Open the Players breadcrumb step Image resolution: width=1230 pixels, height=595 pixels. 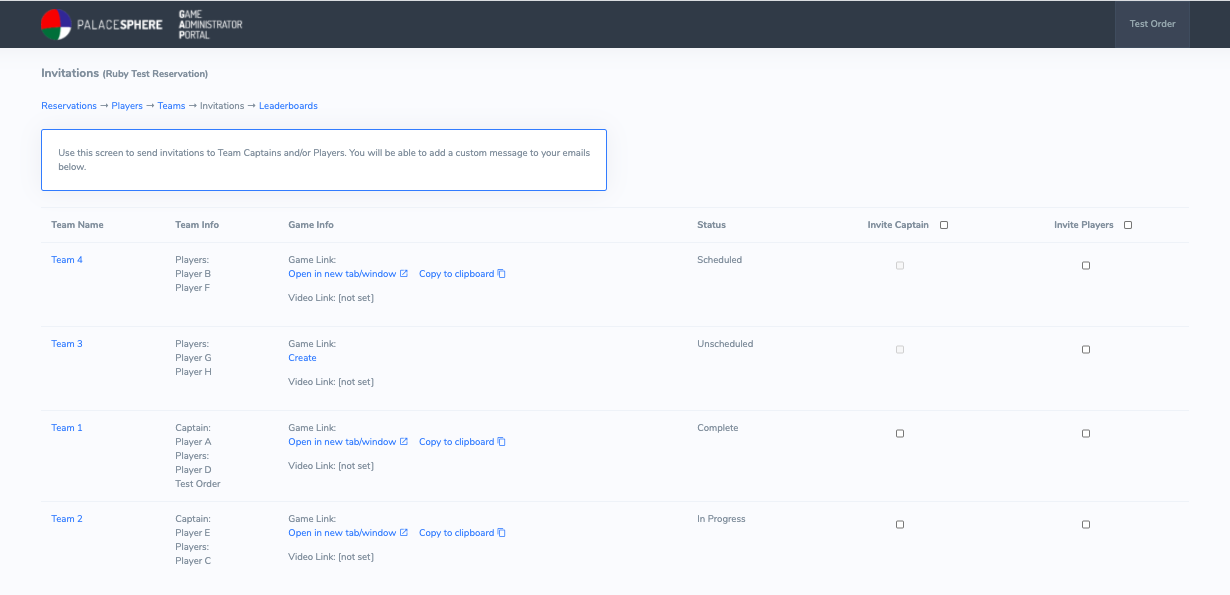127,106
